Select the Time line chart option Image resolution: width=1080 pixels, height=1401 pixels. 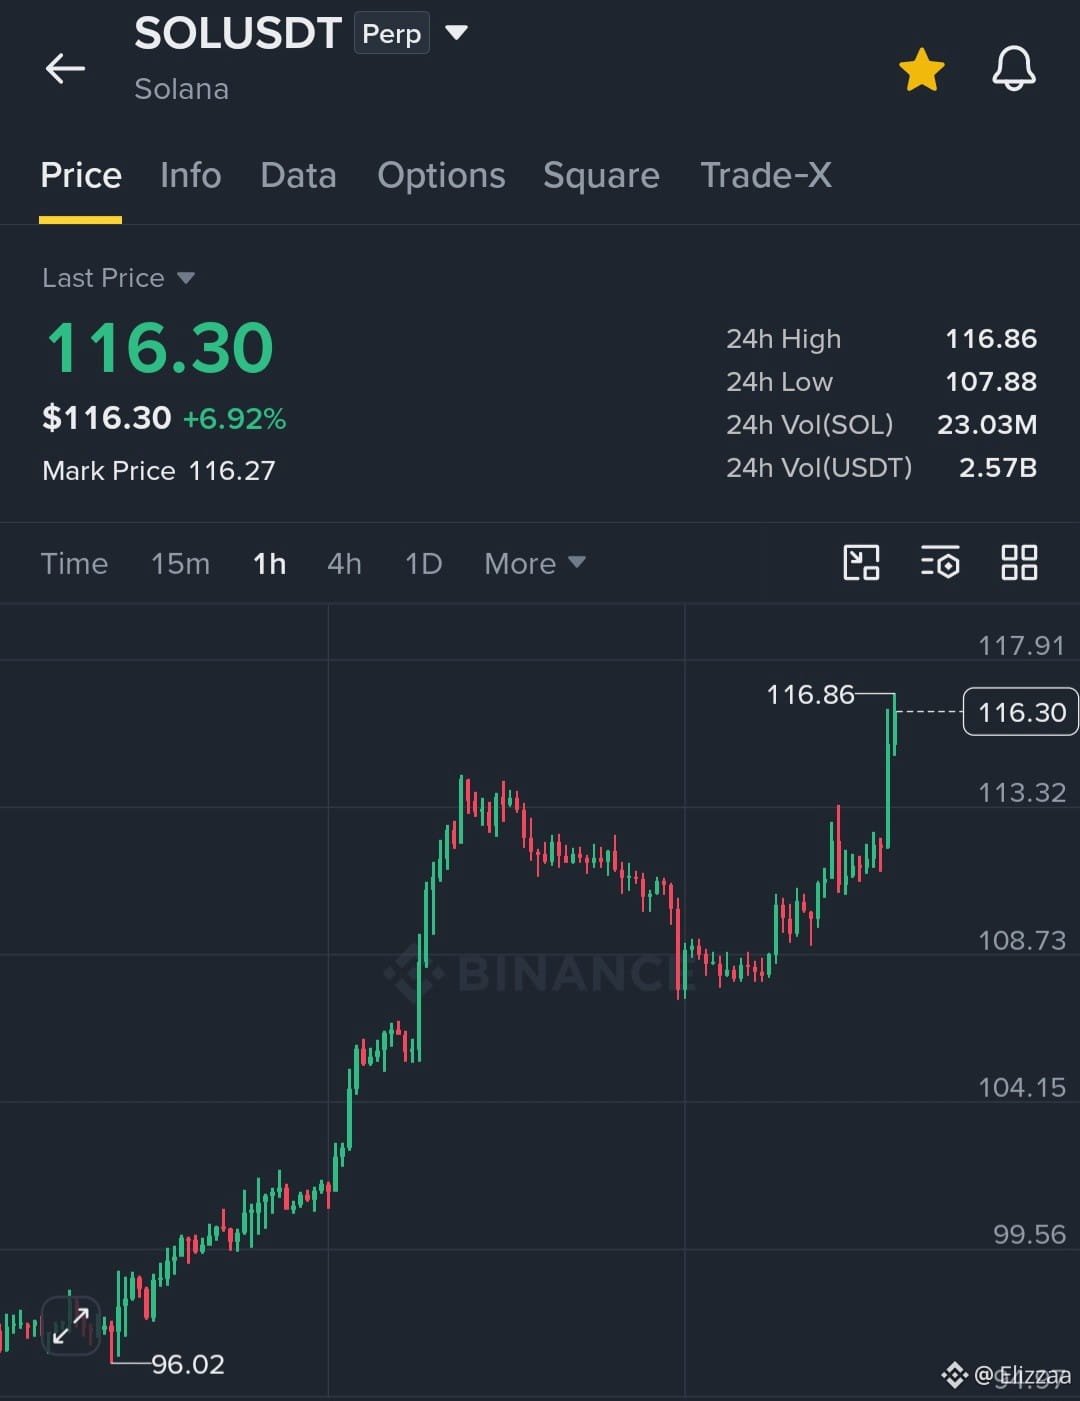[x=74, y=563]
